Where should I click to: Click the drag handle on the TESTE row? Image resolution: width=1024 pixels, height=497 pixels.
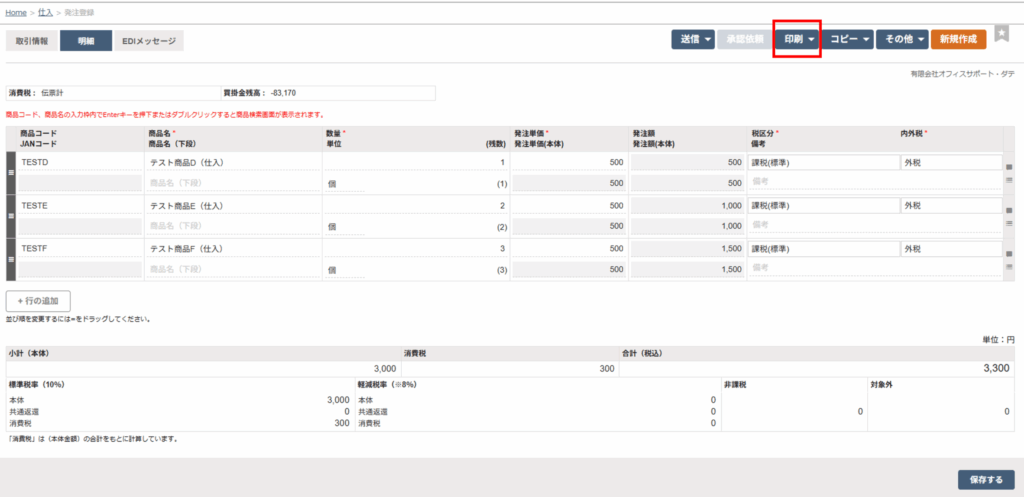[12, 216]
